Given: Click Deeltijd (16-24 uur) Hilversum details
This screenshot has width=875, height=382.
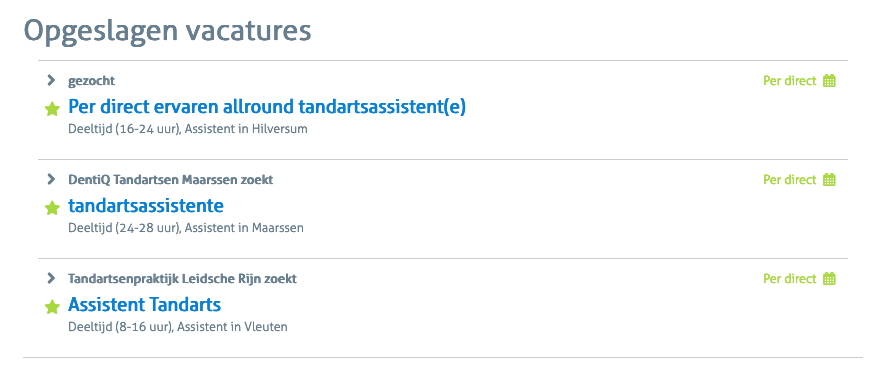Looking at the screenshot, I should coord(188,129).
